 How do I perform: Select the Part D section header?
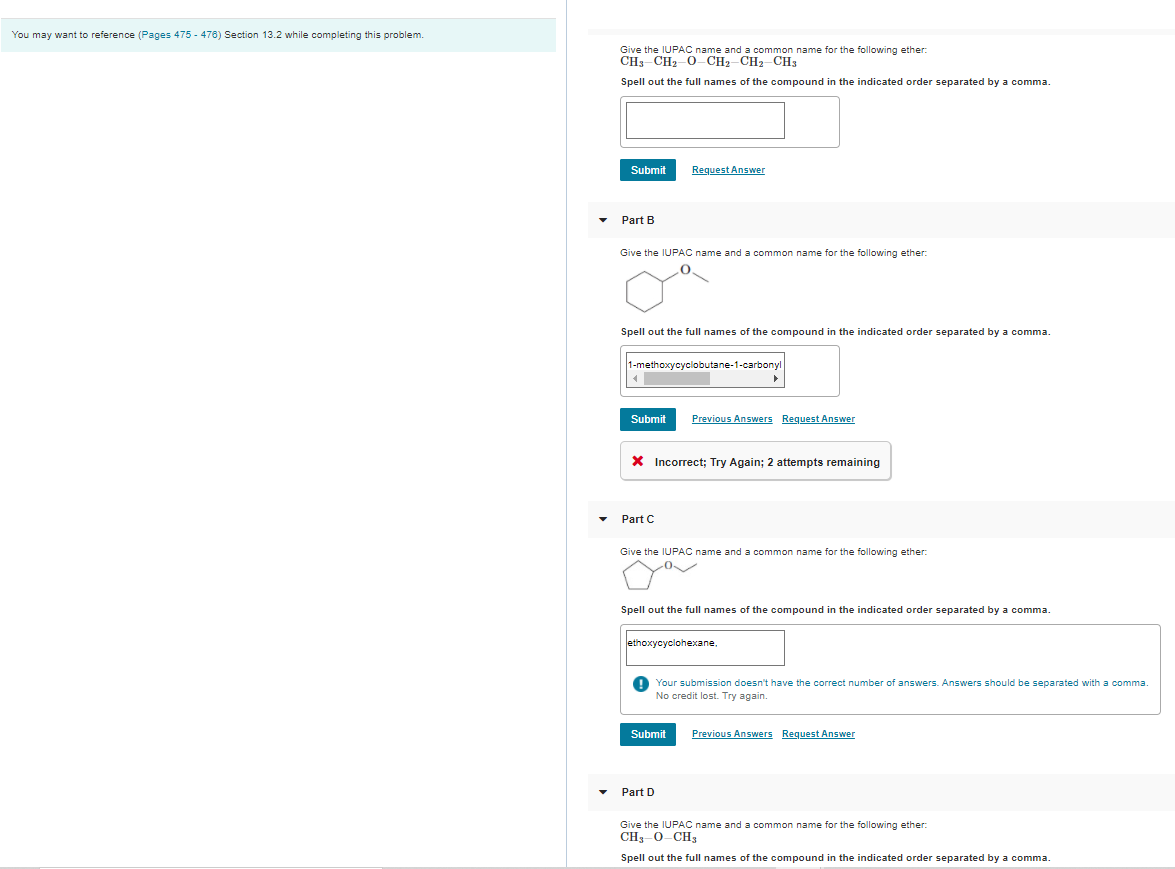pos(637,792)
